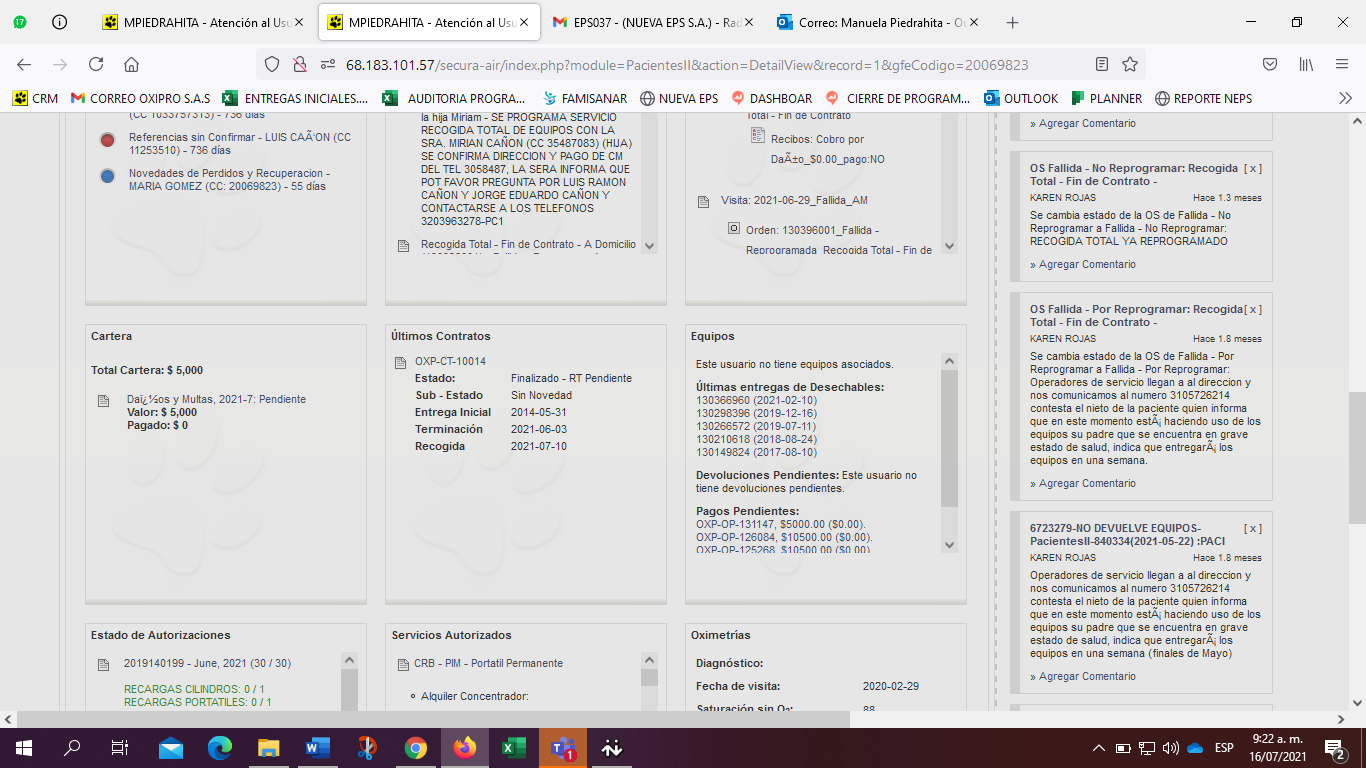The height and width of the screenshot is (768, 1366).
Task: Click the Visita 2021-06-29_Fallida_AM document icon
Action: point(703,201)
